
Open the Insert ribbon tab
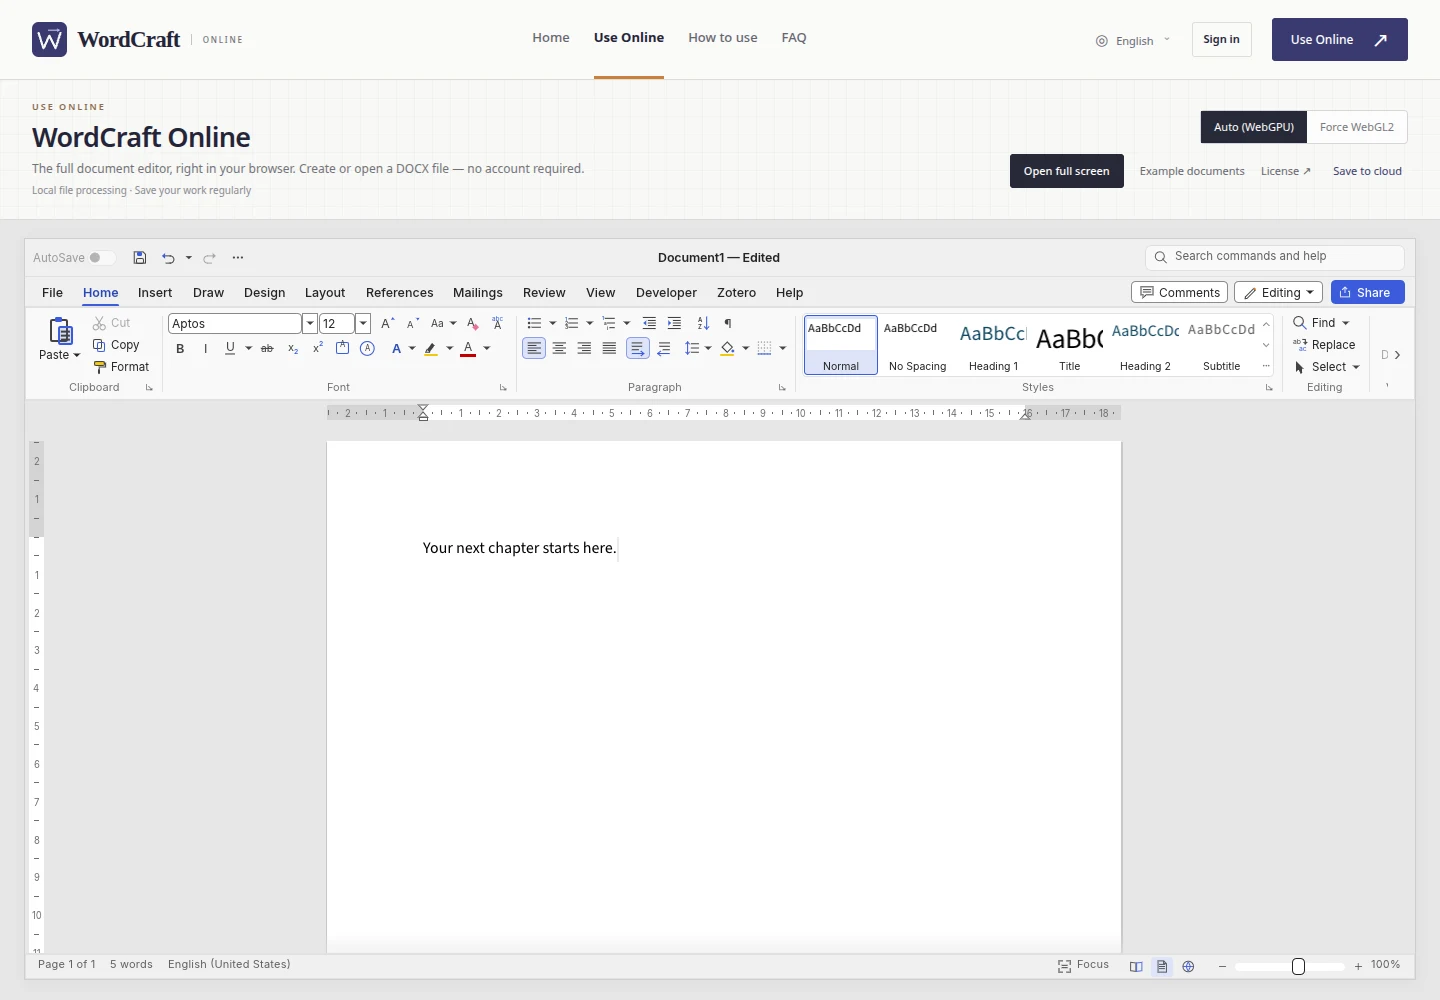(x=155, y=293)
